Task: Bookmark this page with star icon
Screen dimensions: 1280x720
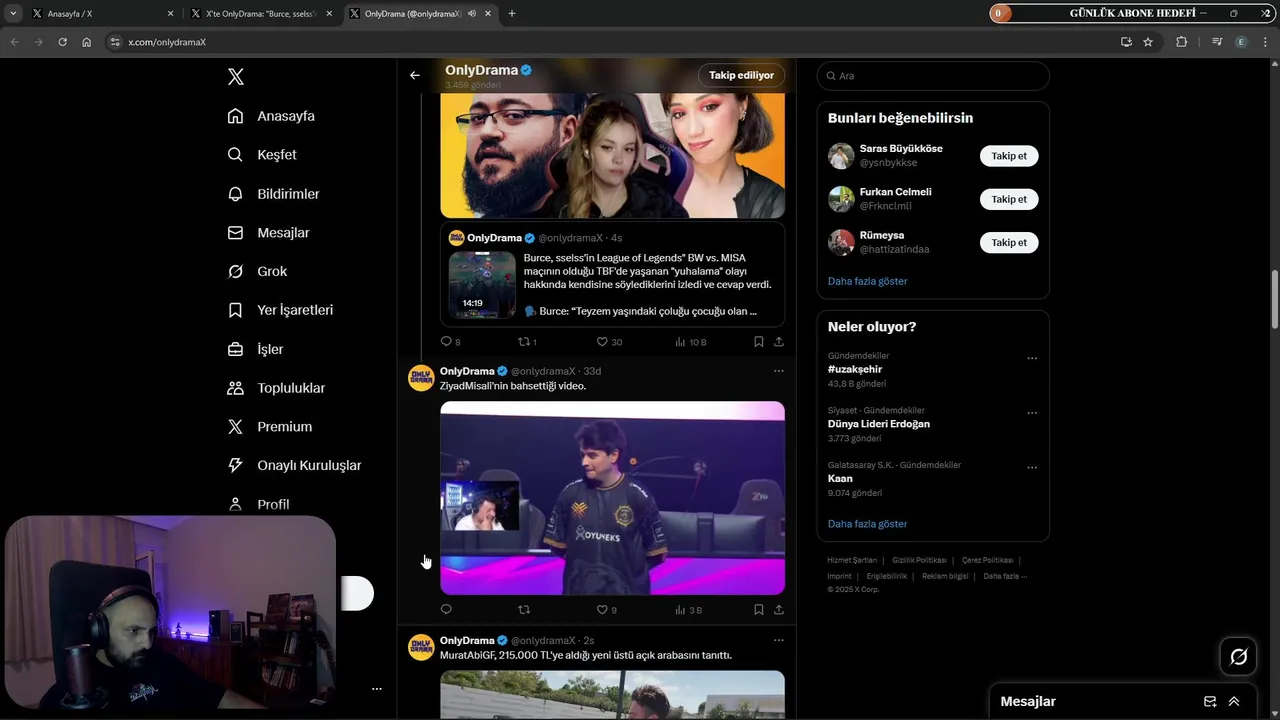Action: point(1148,42)
